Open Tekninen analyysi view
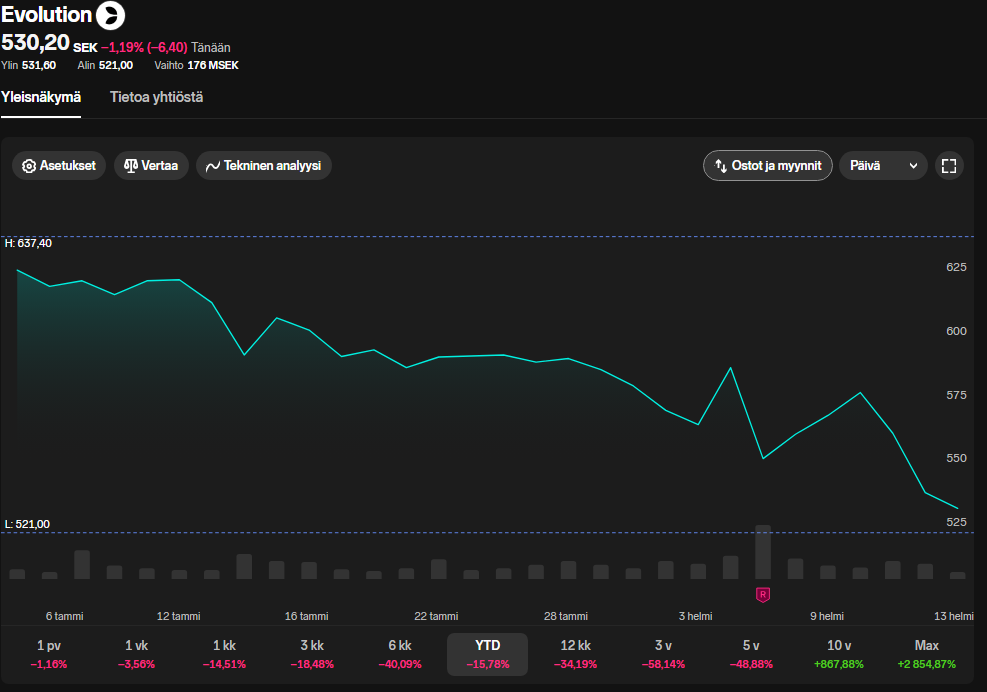This screenshot has height=692, width=987. pyautogui.click(x=263, y=166)
